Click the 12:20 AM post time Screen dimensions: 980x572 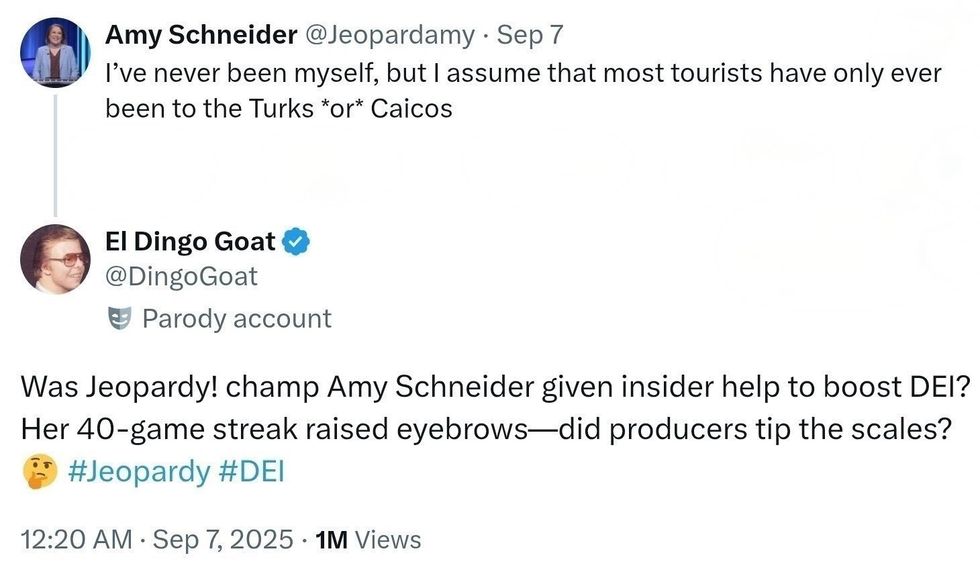tap(76, 540)
